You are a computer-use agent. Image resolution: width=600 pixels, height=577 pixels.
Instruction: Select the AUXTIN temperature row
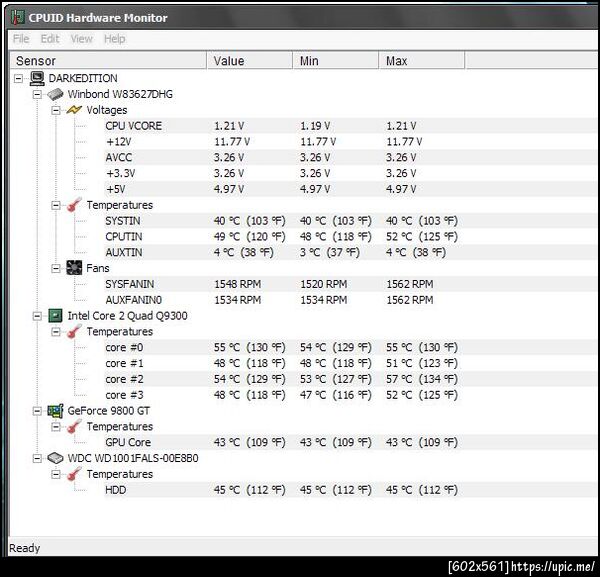pyautogui.click(x=350, y=252)
